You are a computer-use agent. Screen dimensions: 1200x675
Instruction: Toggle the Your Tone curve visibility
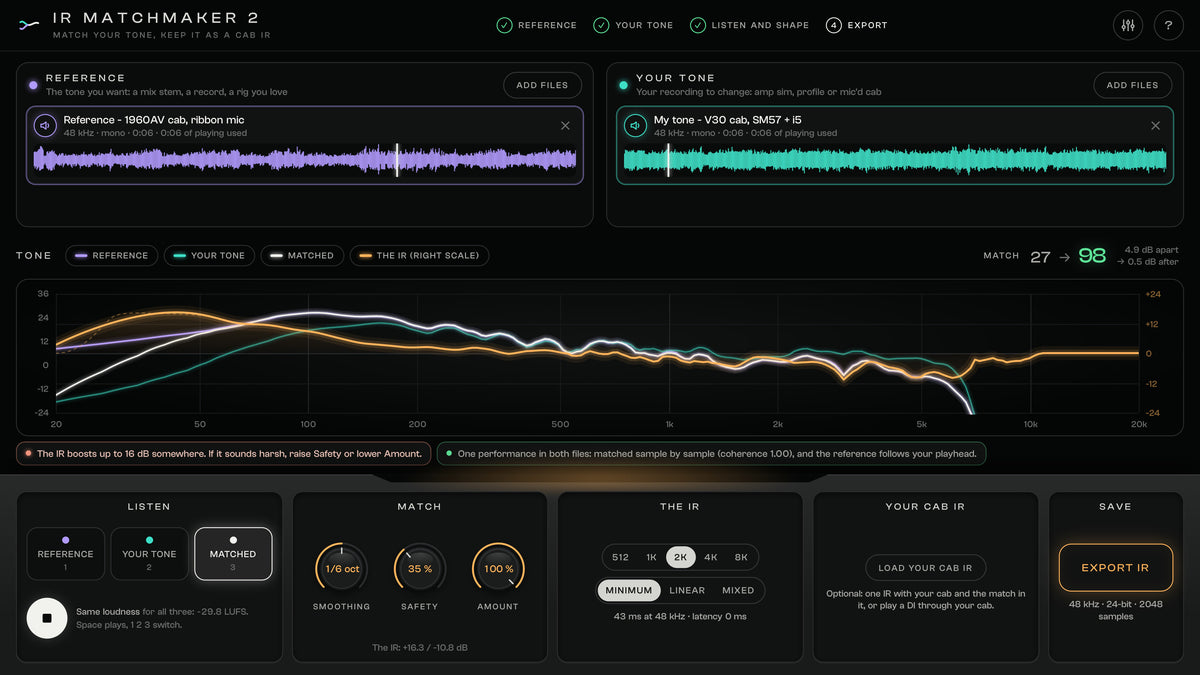pos(209,256)
